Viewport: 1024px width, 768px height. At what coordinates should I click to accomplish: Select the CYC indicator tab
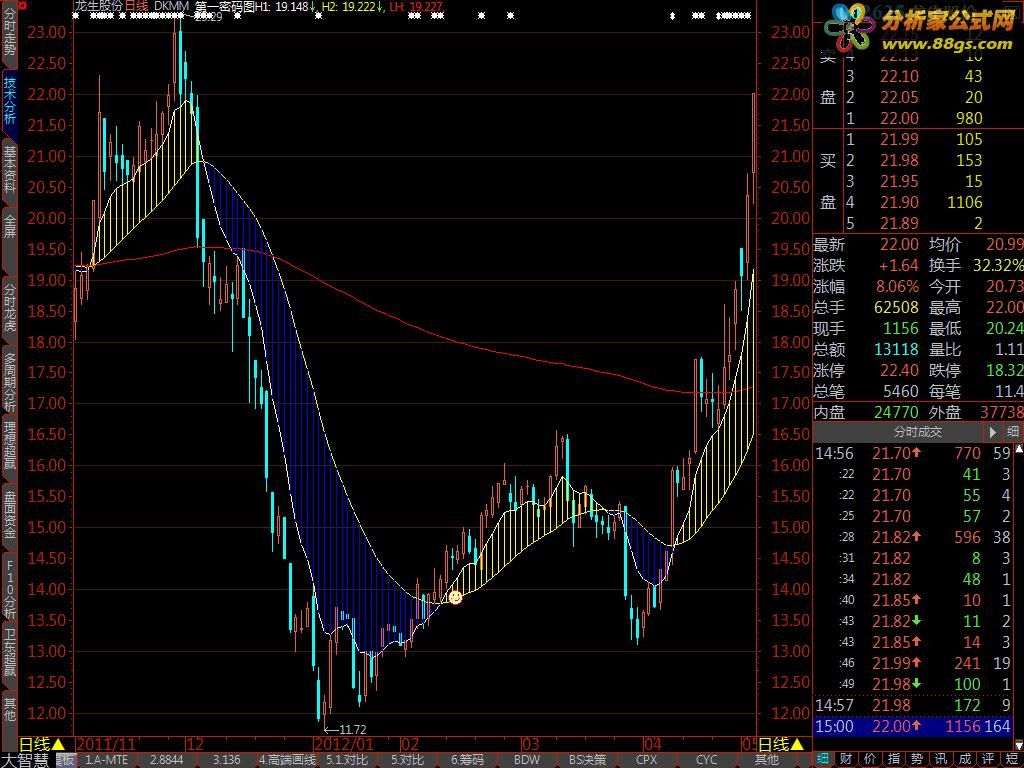(706, 760)
